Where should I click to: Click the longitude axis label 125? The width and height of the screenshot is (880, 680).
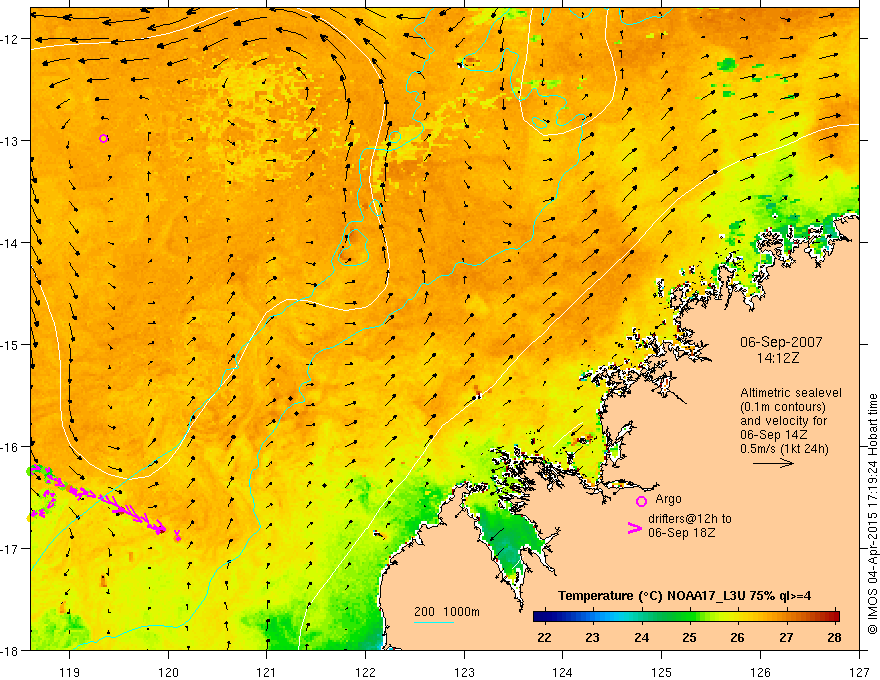click(x=662, y=672)
